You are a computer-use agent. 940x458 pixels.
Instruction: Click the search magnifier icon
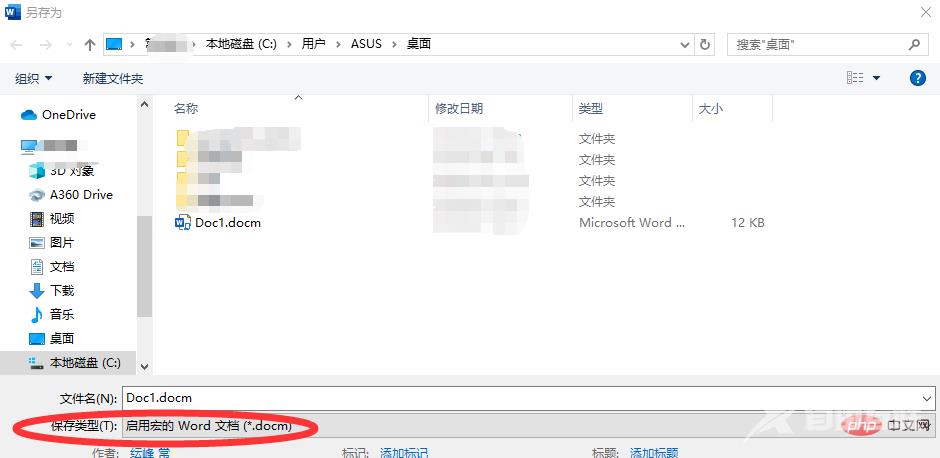914,45
